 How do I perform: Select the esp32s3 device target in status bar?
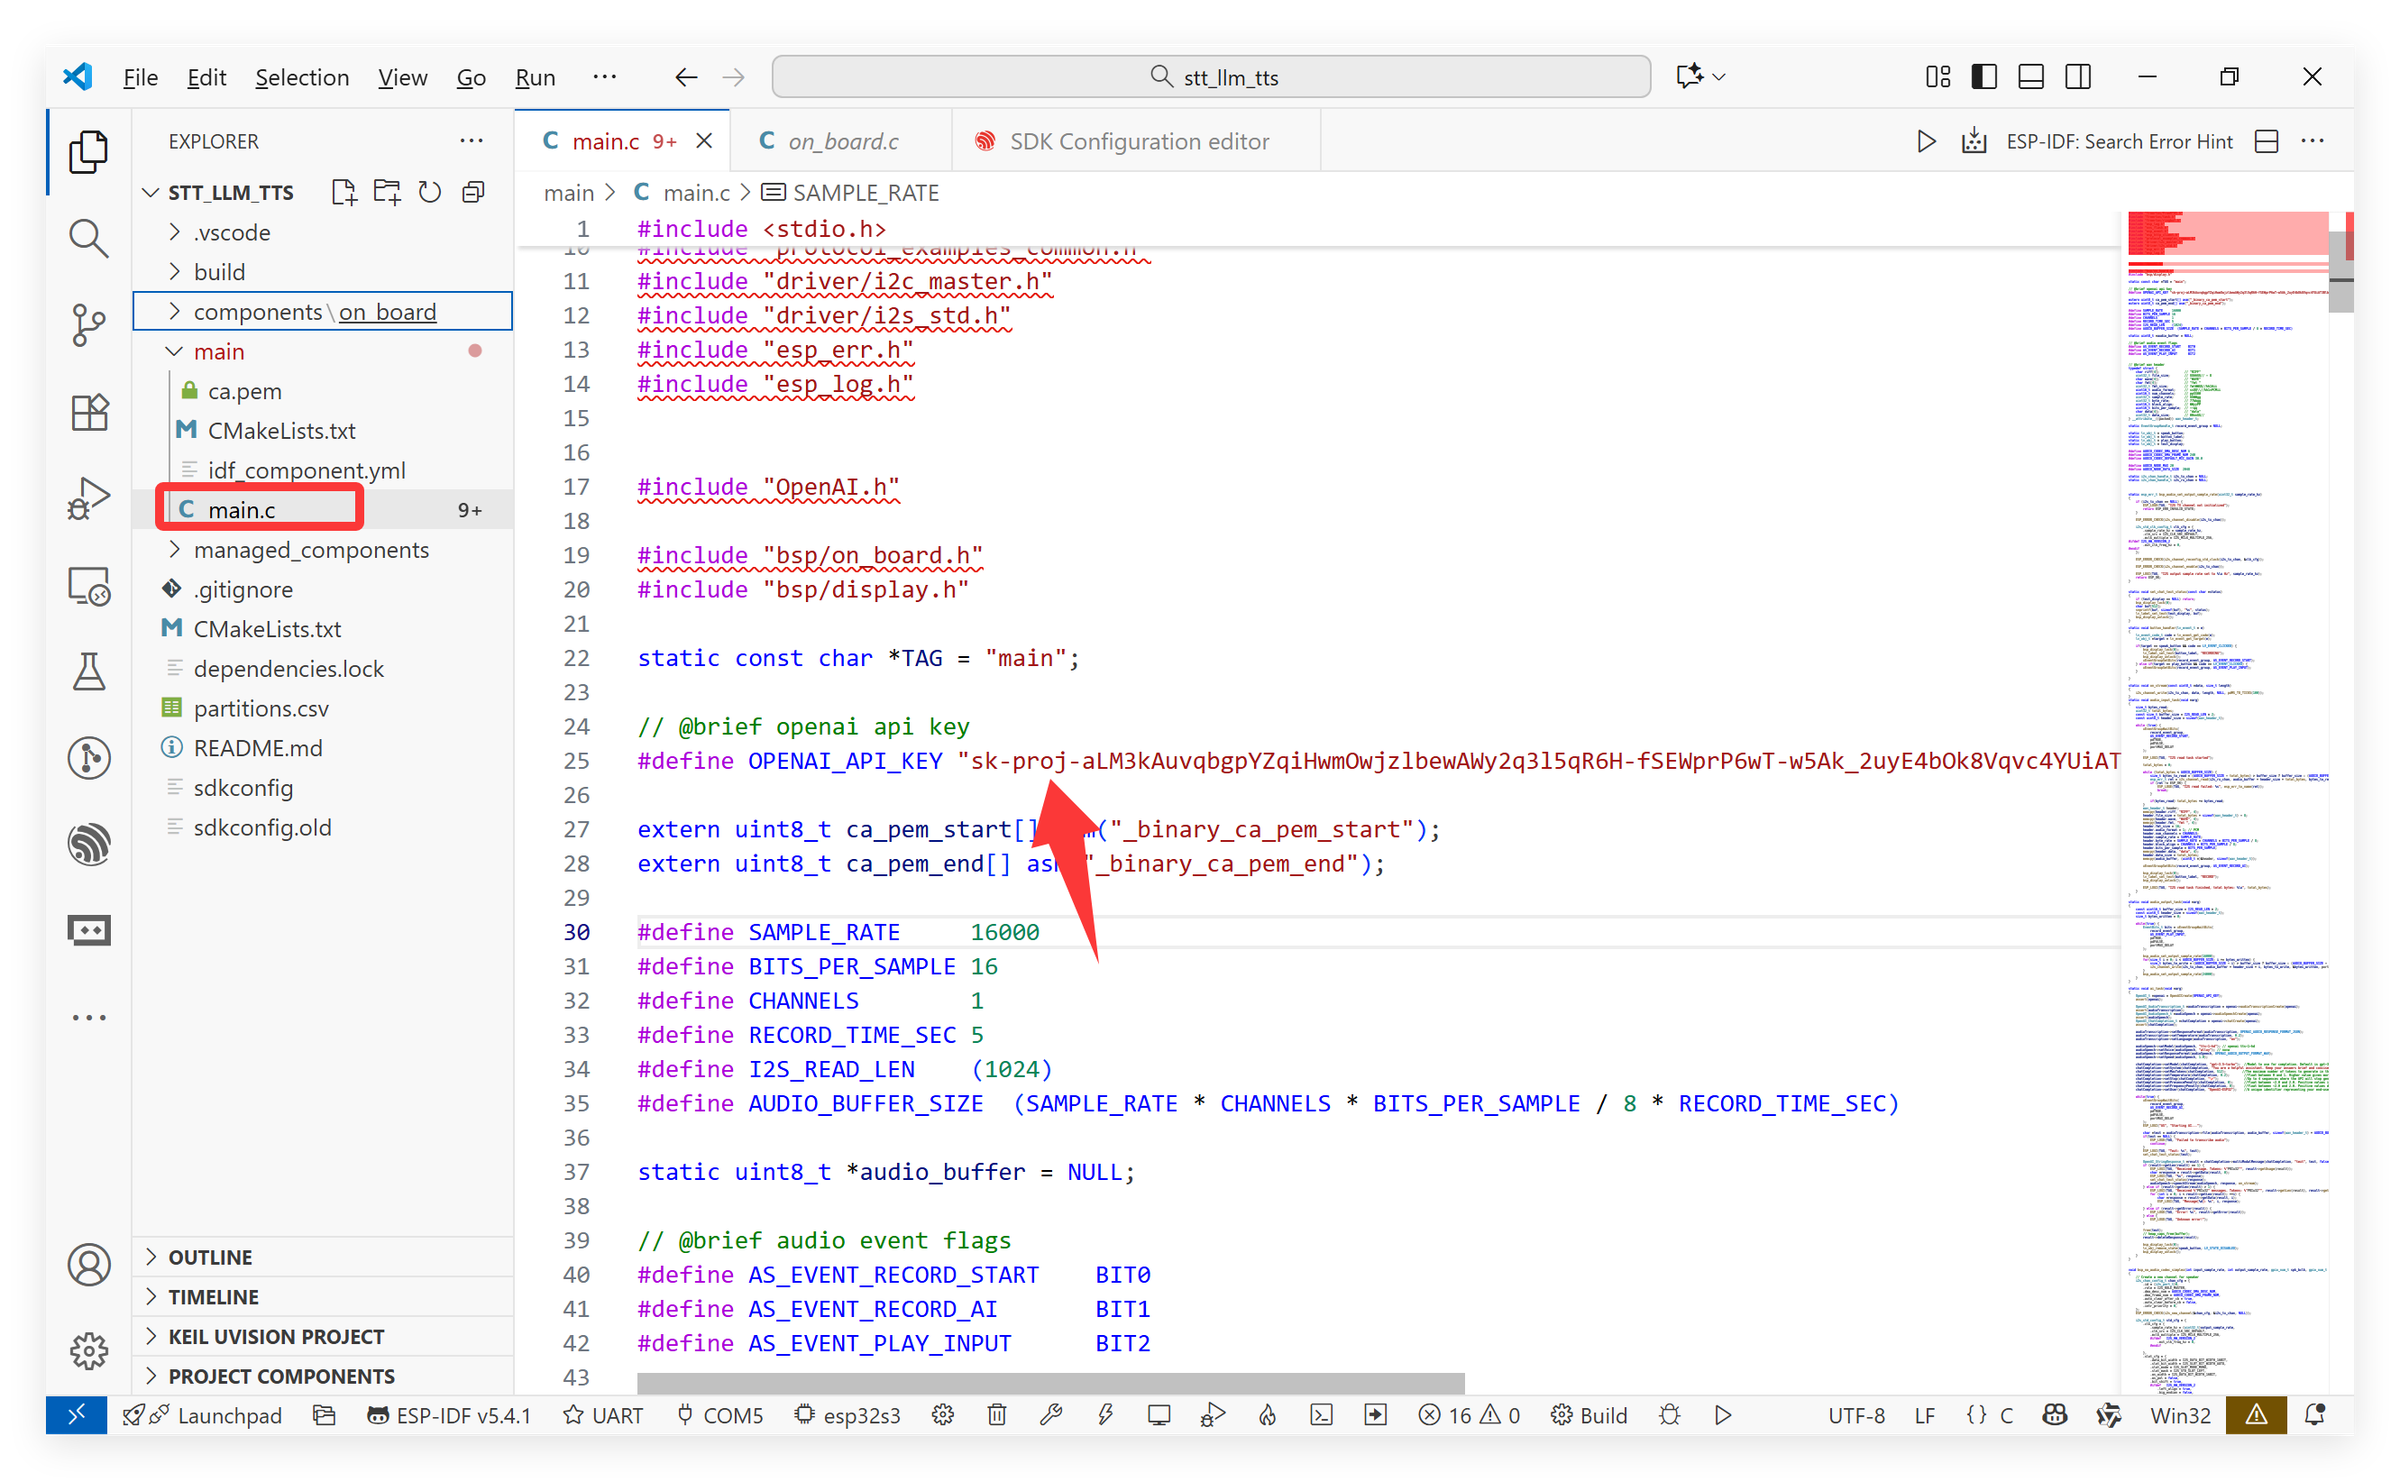847,1415
